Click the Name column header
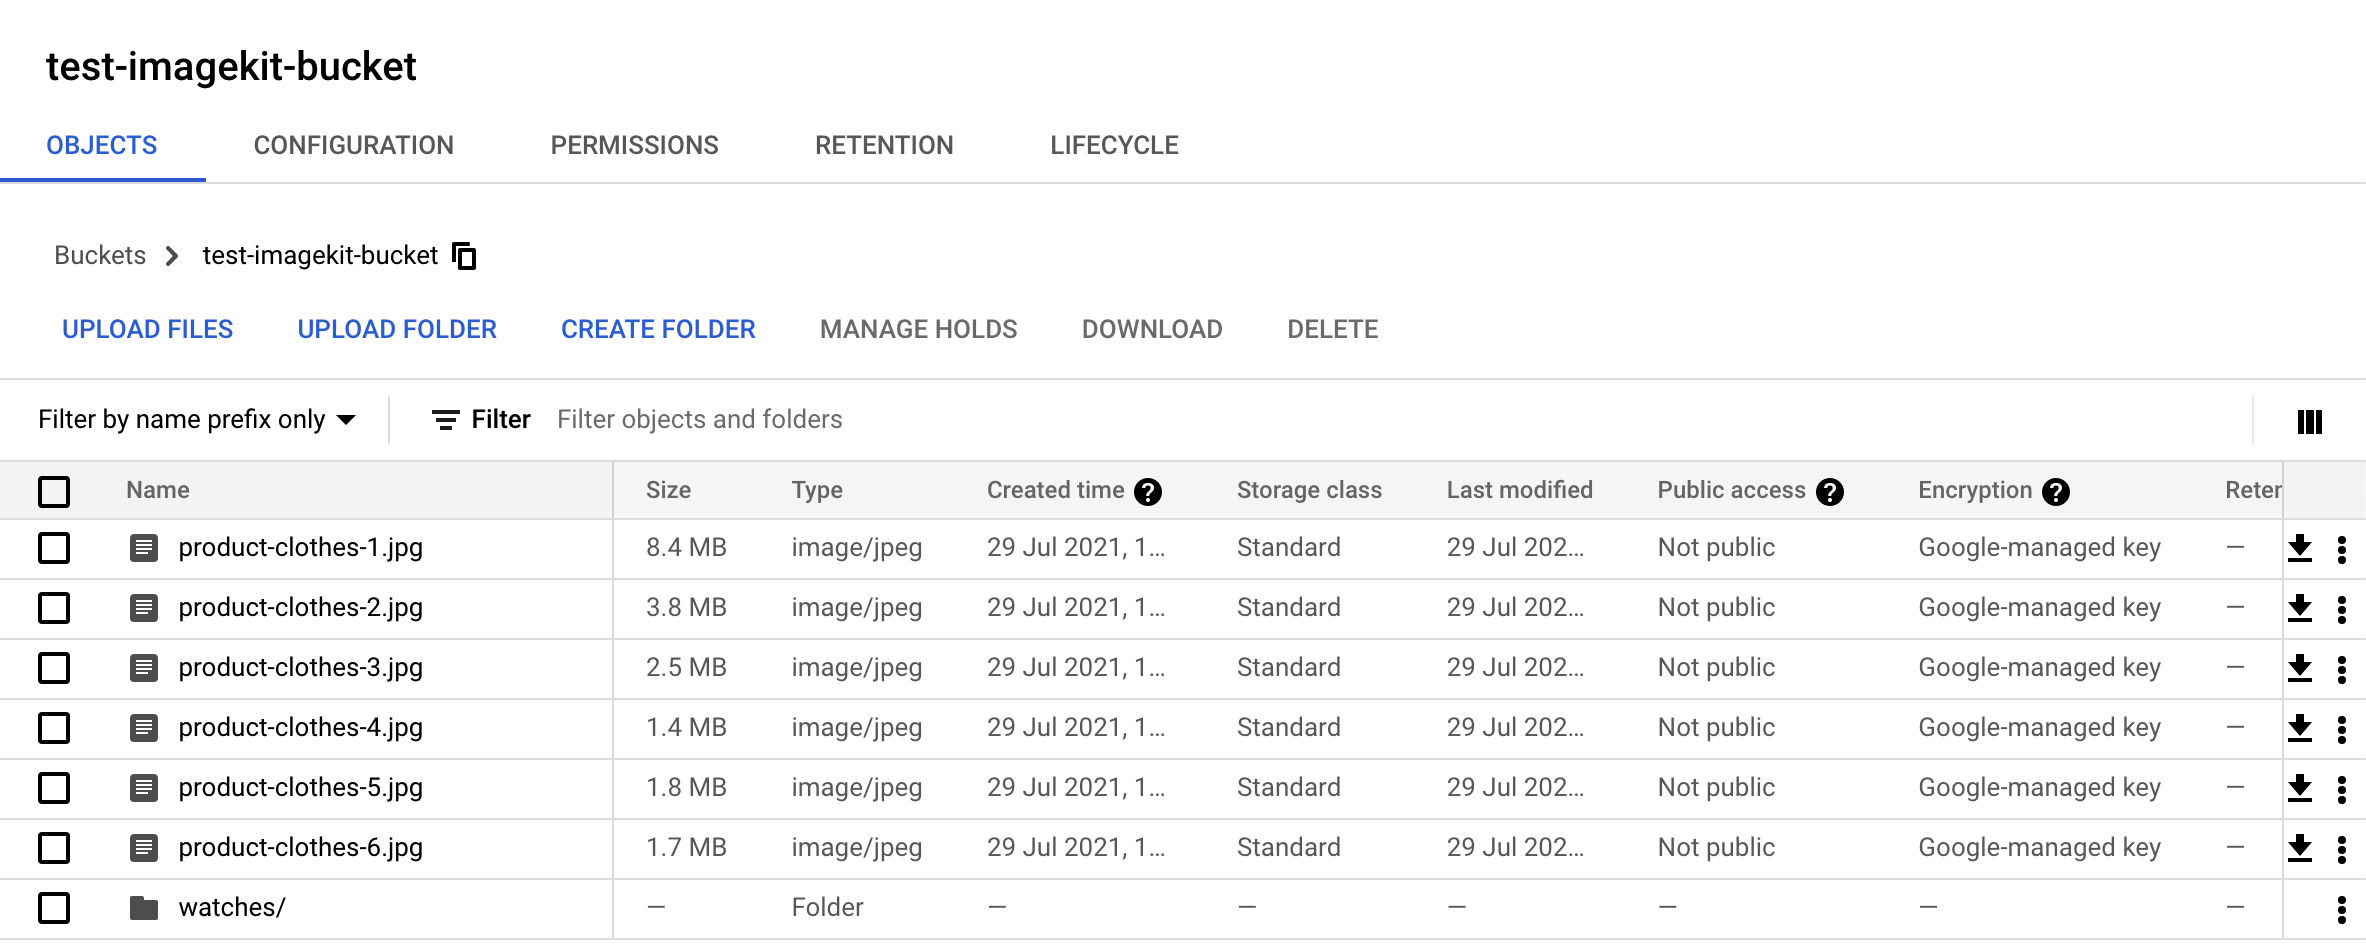This screenshot has height=948, width=2366. (x=158, y=490)
